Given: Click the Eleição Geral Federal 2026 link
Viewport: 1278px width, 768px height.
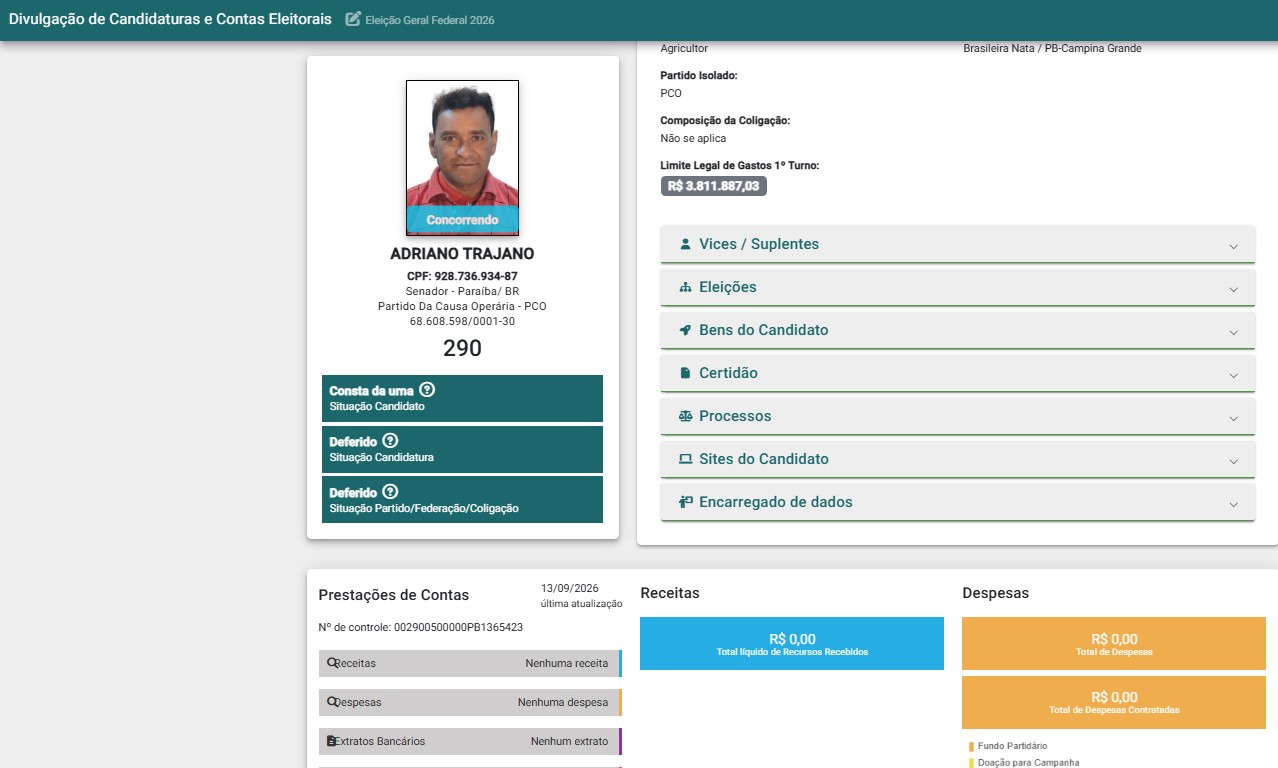Looking at the screenshot, I should (x=430, y=20).
